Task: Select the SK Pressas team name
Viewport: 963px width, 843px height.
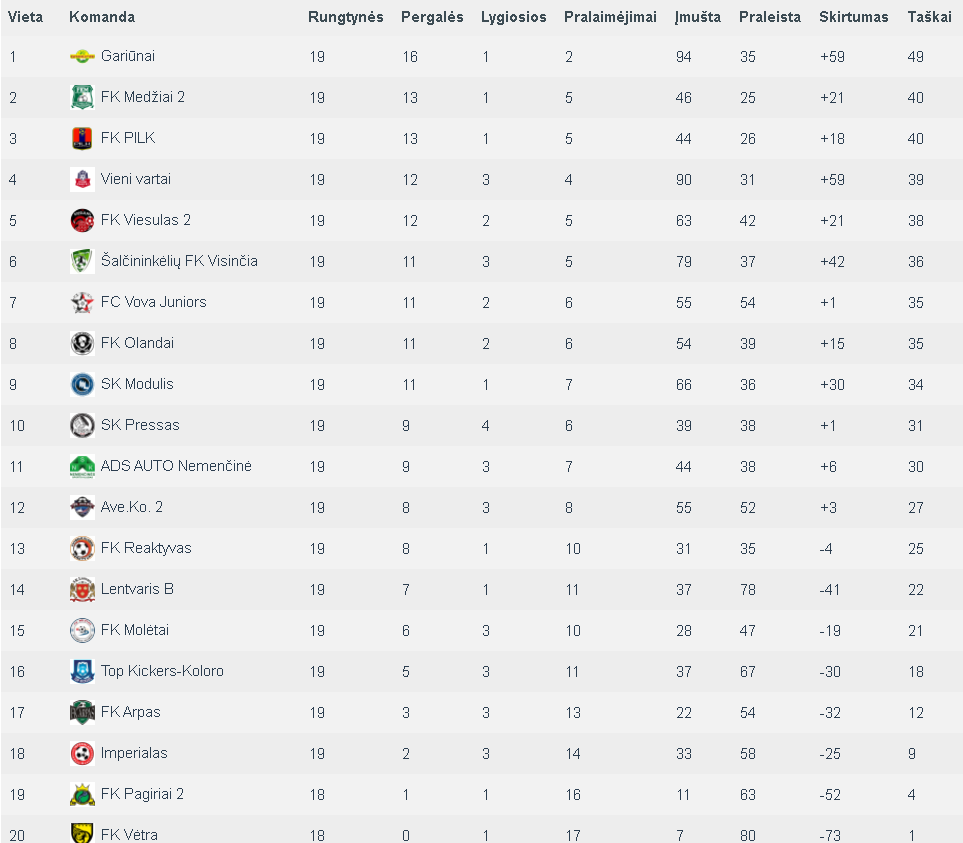Action: click(x=140, y=425)
